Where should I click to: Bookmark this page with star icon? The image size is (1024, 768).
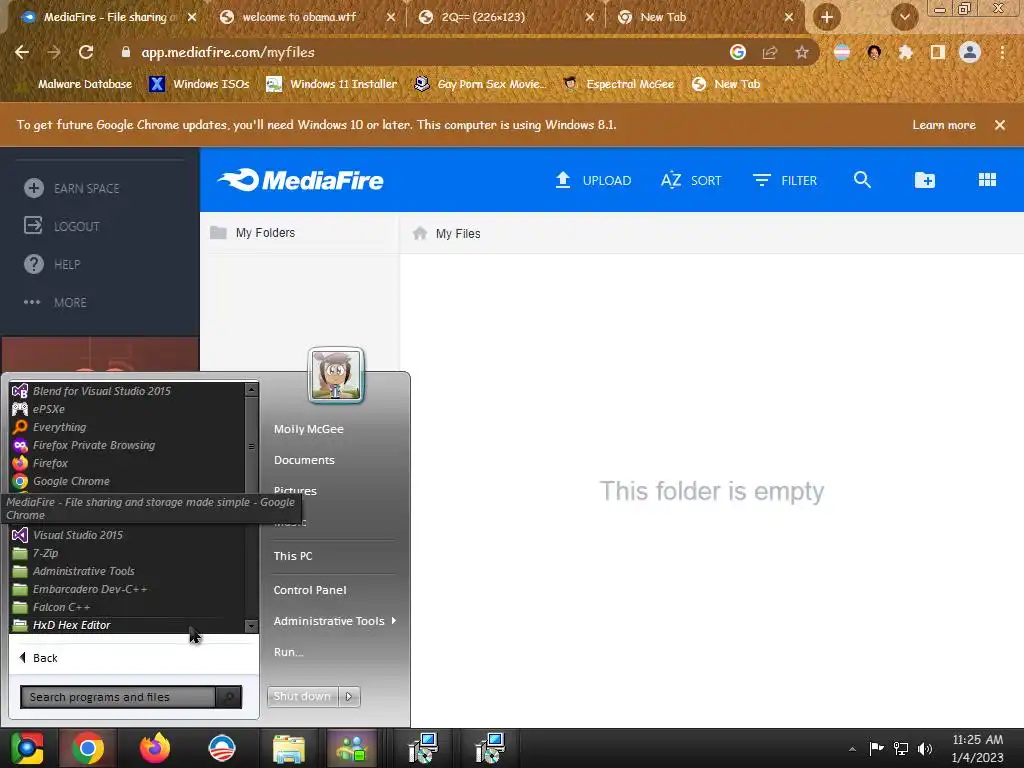tap(802, 52)
